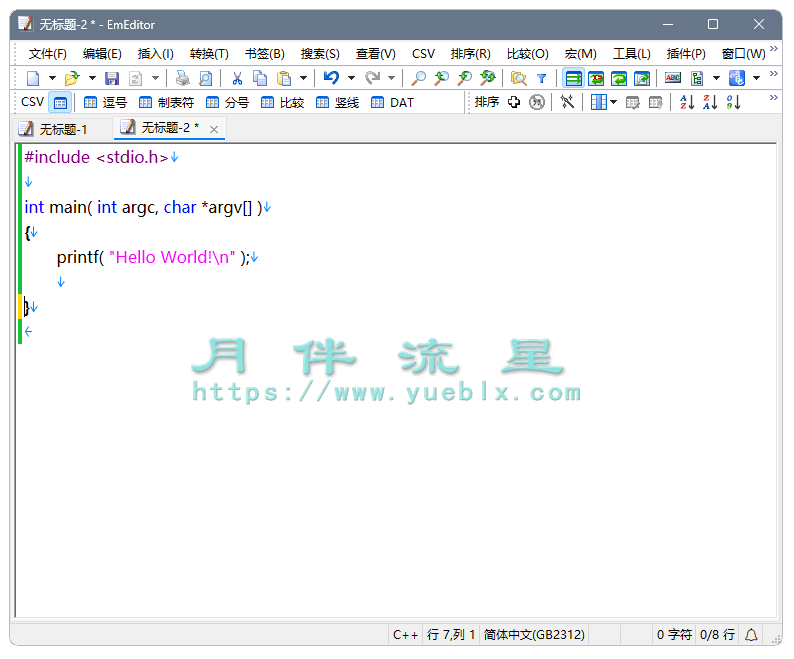Viewport: 794px width, 659px height.
Task: Click the #include <stdio.h> line
Action: [96, 157]
